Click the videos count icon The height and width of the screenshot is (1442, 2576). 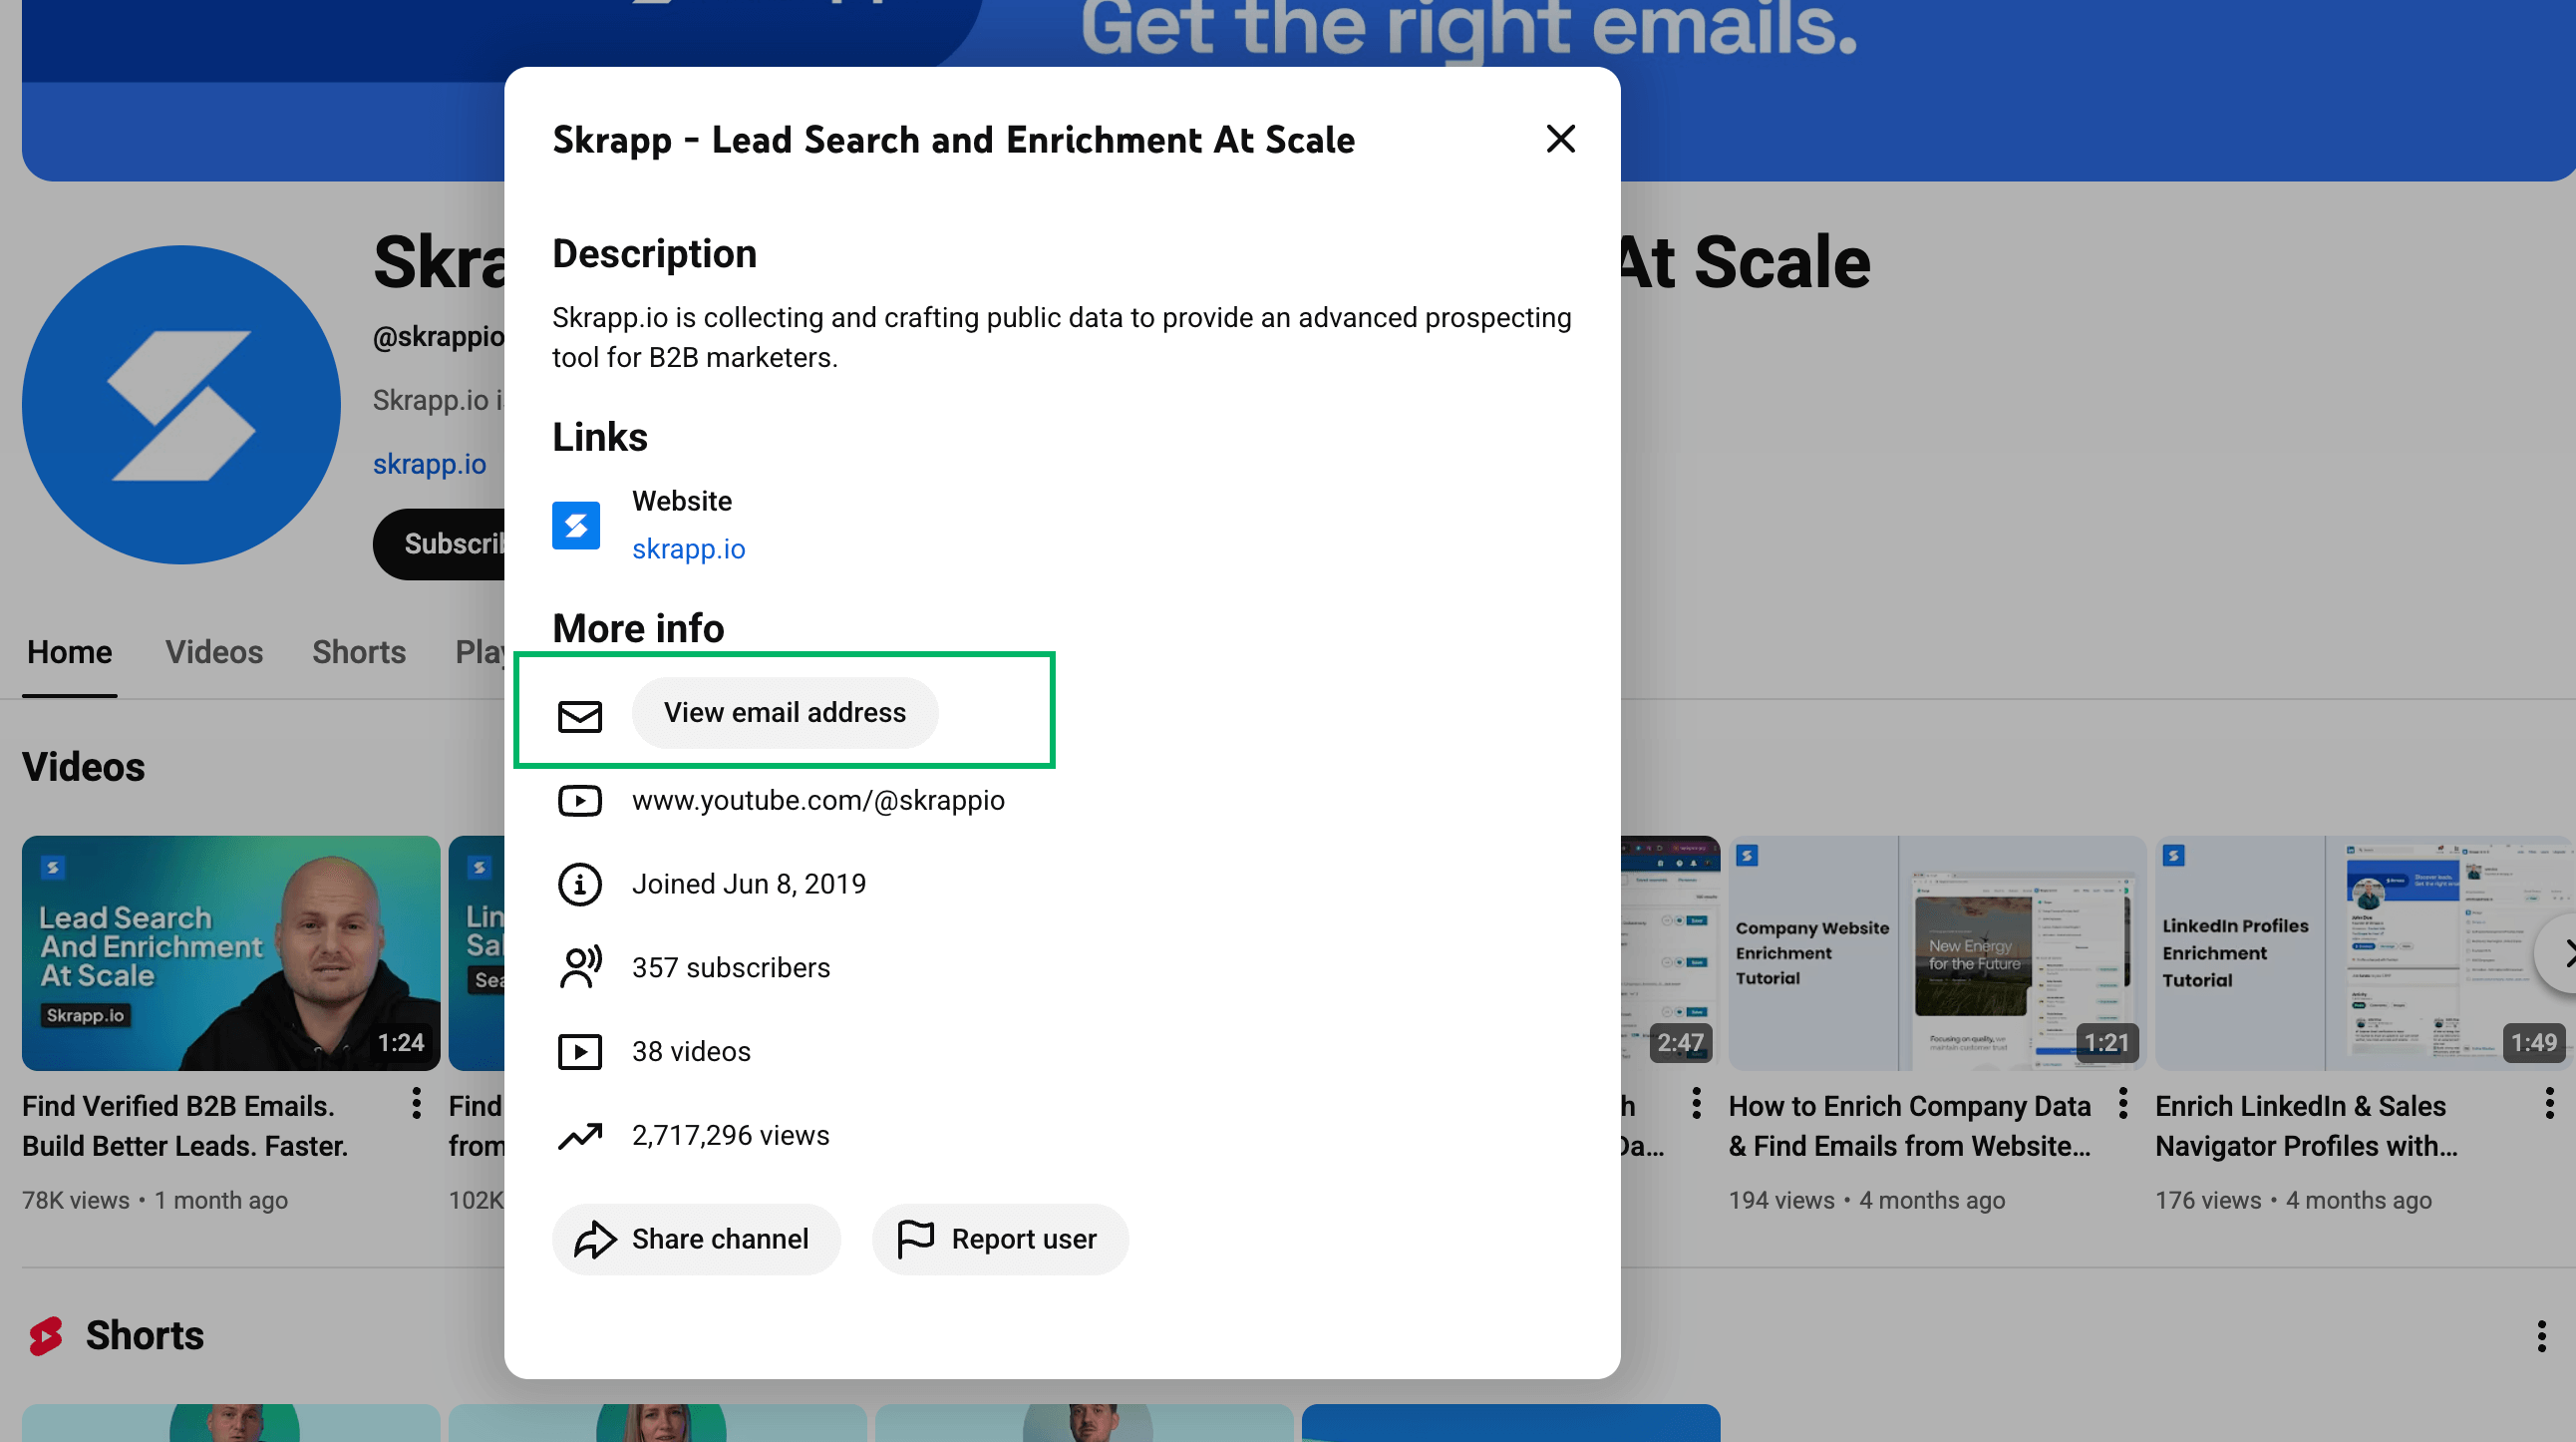point(579,1051)
